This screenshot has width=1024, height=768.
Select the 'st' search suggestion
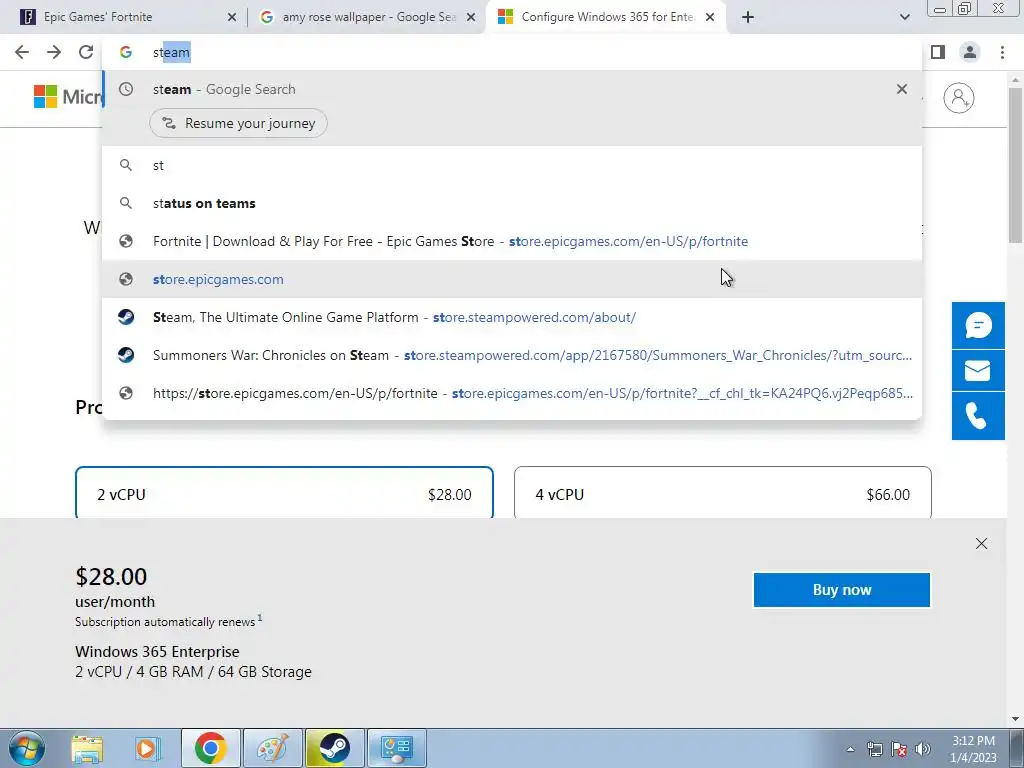point(512,165)
